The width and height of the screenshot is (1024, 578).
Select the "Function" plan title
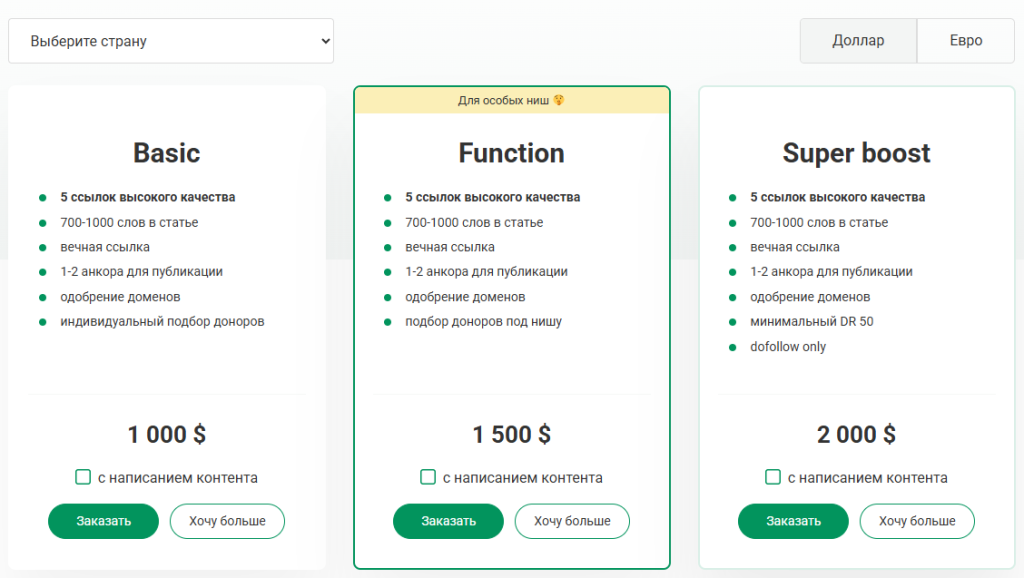coord(511,153)
